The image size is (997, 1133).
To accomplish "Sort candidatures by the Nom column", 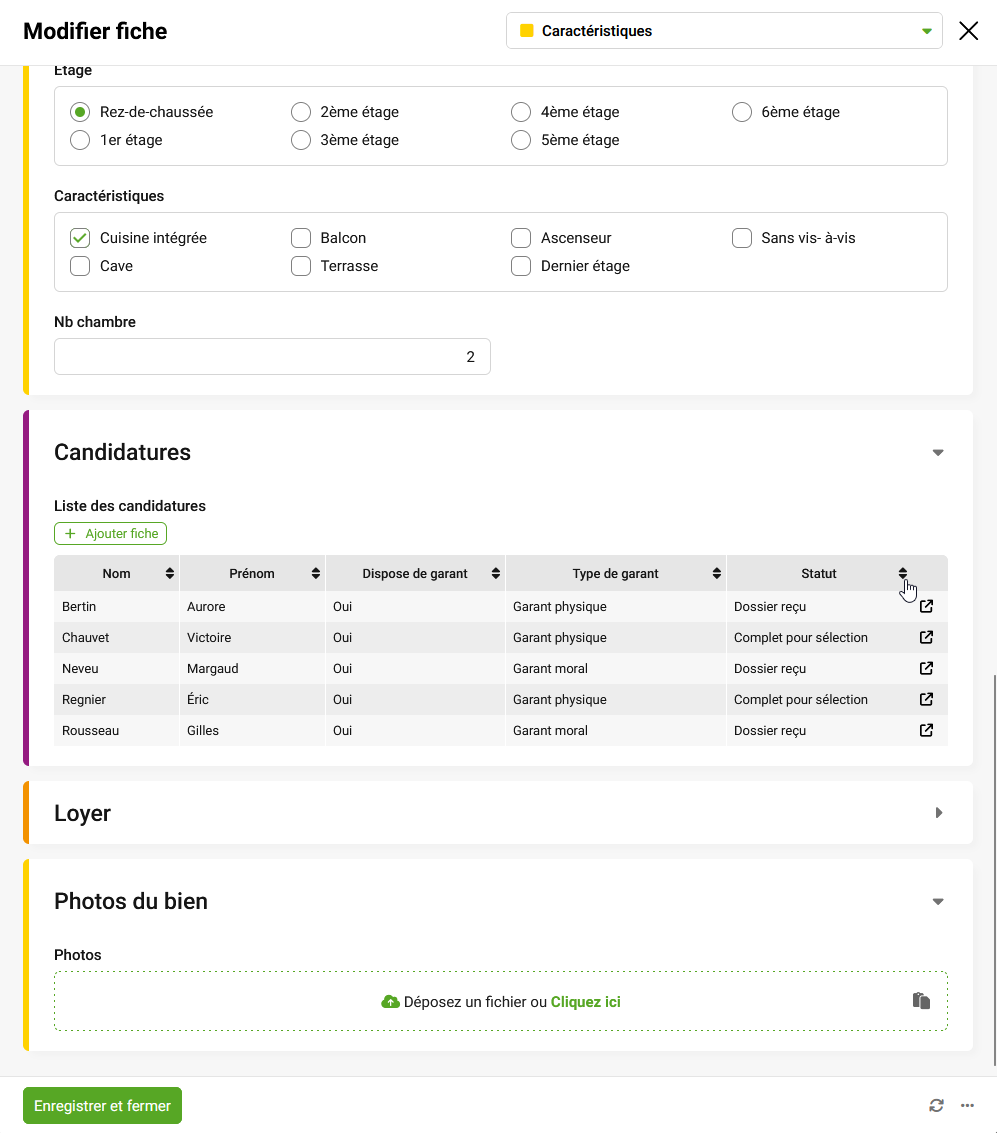I will click(170, 573).
